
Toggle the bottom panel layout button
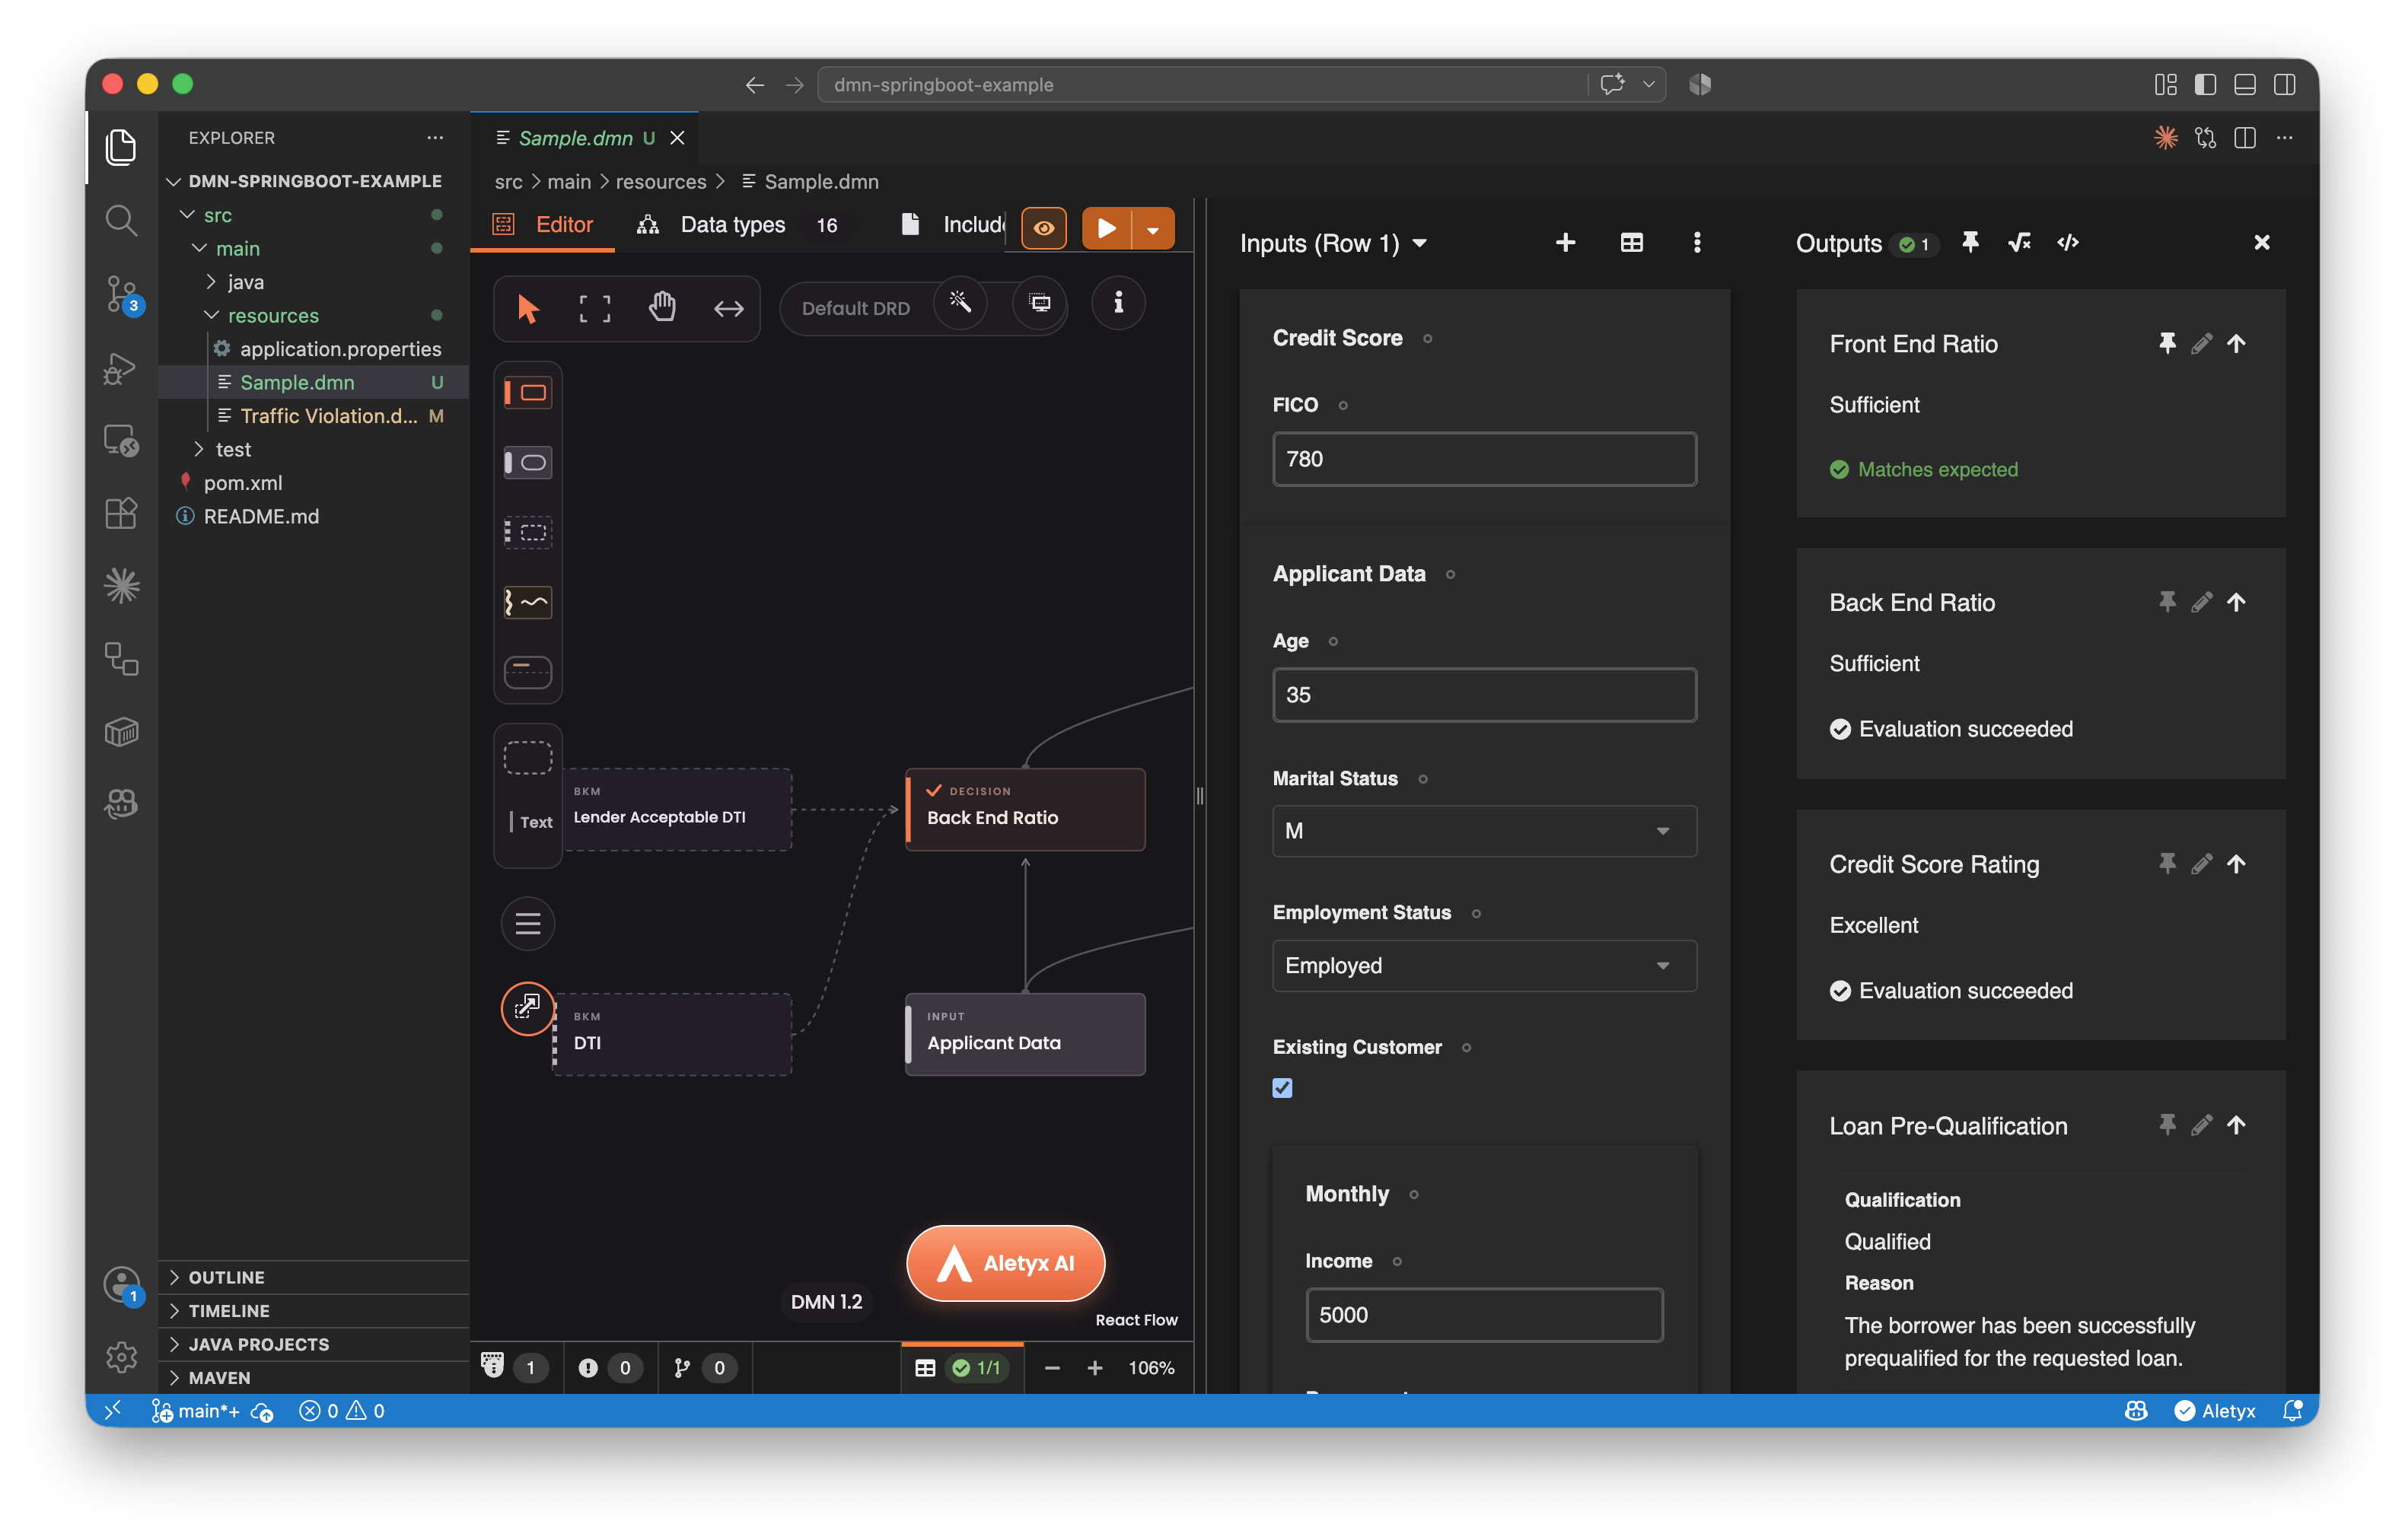(2244, 84)
